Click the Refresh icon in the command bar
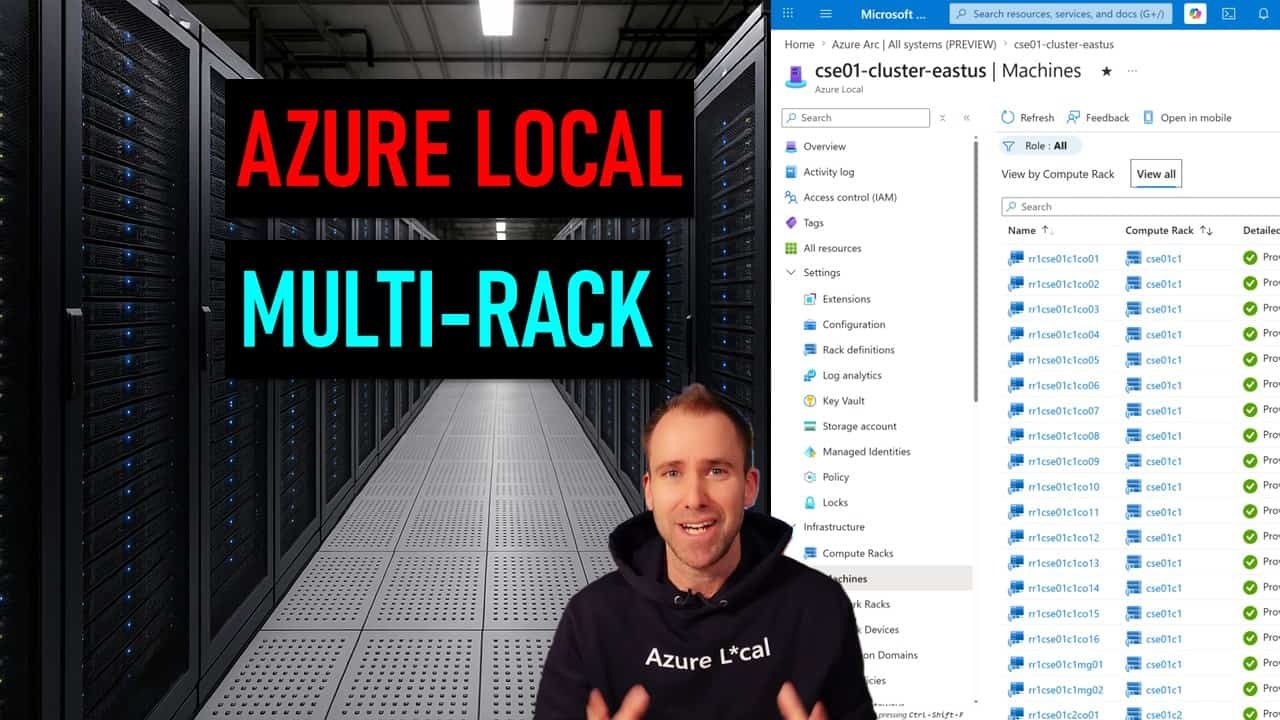This screenshot has width=1280, height=720. (x=1008, y=118)
